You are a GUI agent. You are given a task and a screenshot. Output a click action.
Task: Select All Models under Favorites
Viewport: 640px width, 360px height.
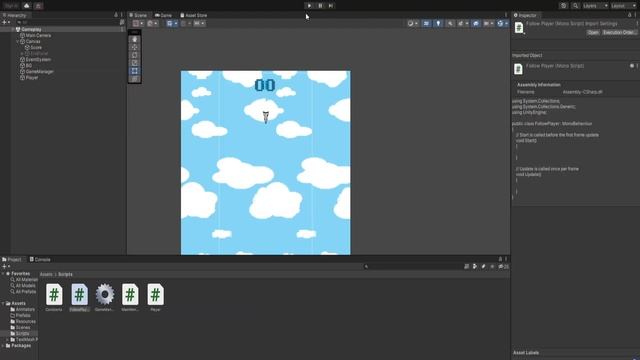click(x=24, y=286)
